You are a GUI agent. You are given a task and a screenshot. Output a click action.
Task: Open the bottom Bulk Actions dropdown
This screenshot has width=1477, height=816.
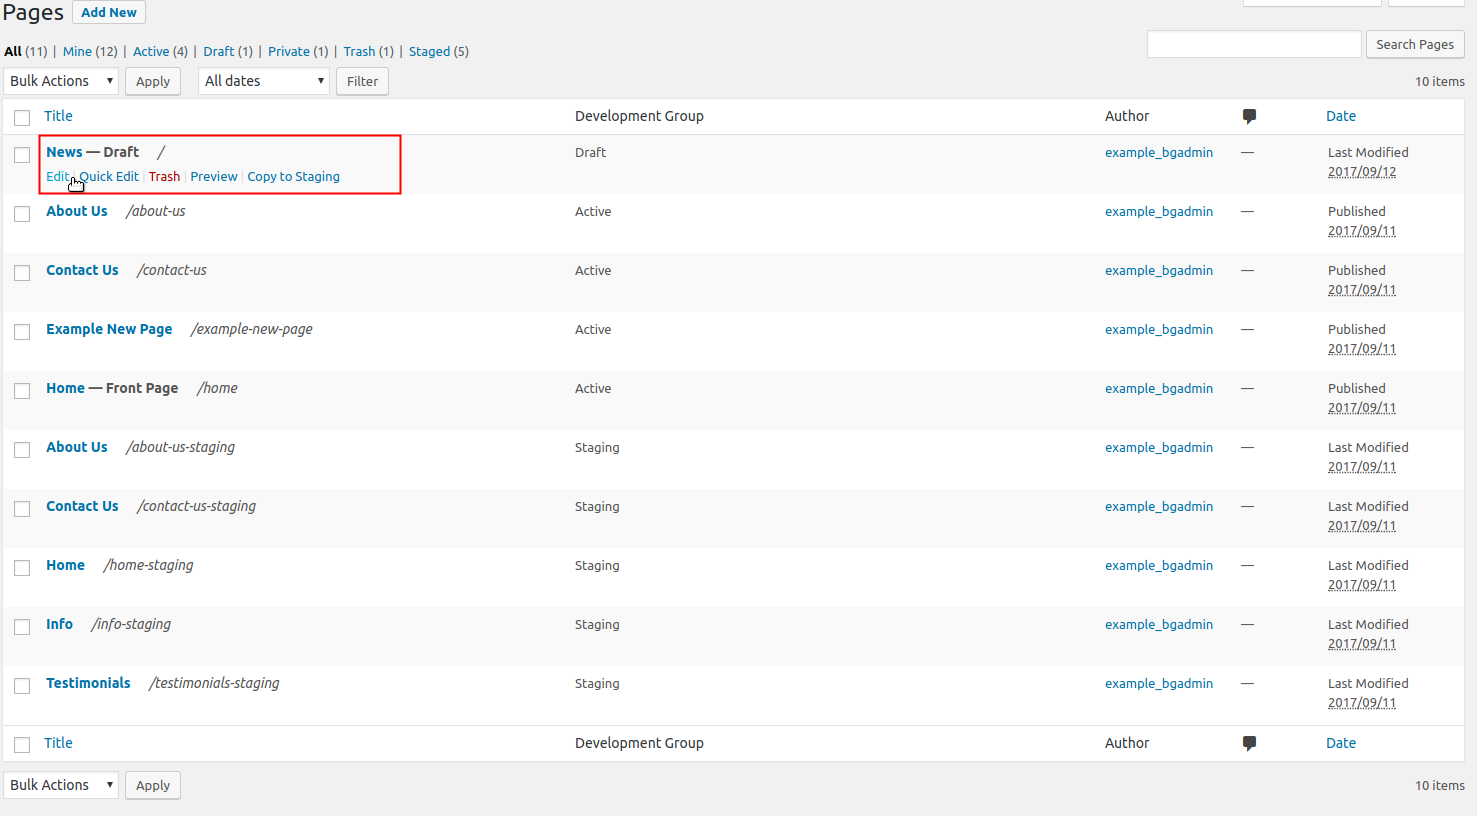[61, 785]
